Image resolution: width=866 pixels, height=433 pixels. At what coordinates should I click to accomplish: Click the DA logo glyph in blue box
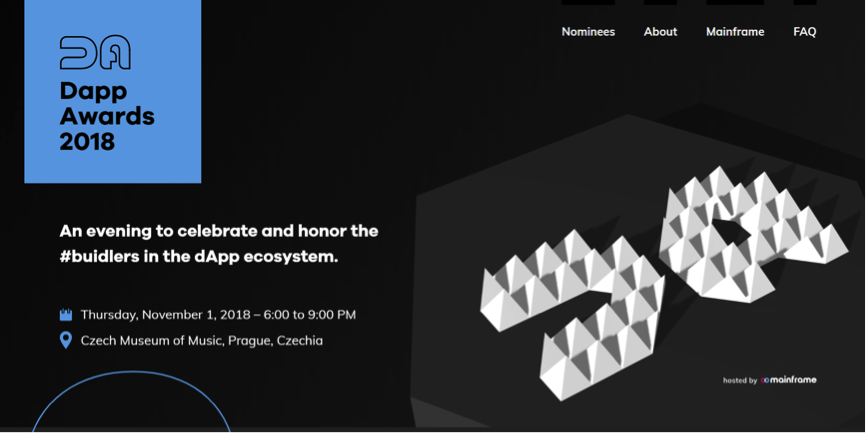95,53
